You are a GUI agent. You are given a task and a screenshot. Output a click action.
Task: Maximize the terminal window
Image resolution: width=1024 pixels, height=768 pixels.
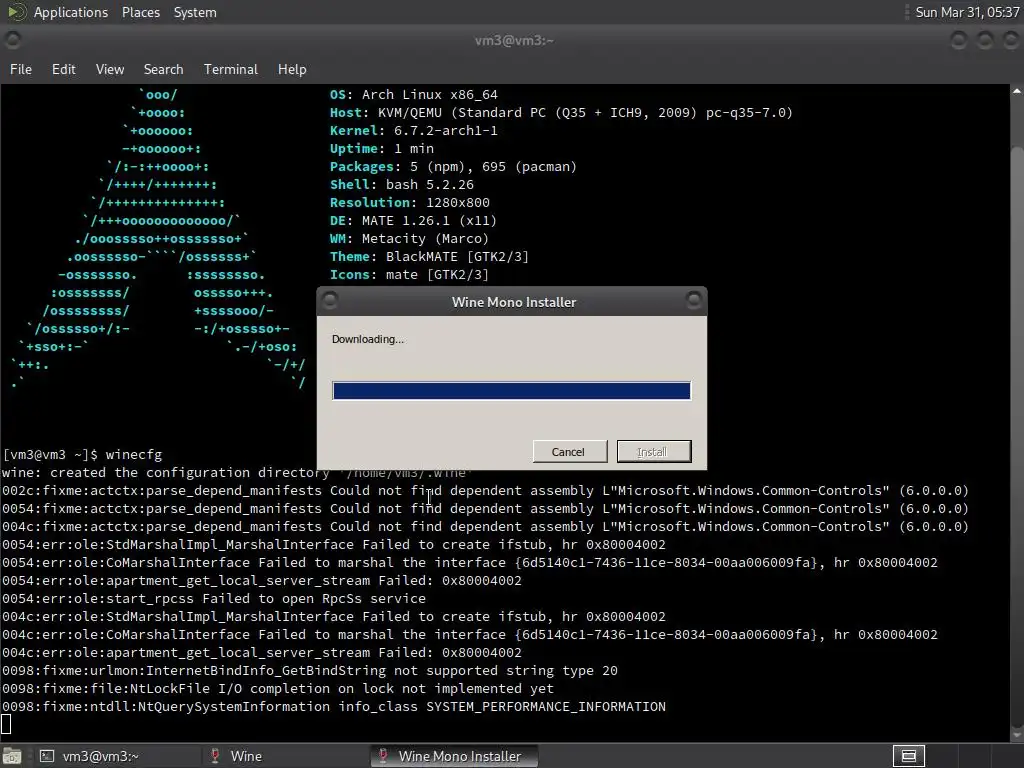click(x=985, y=40)
